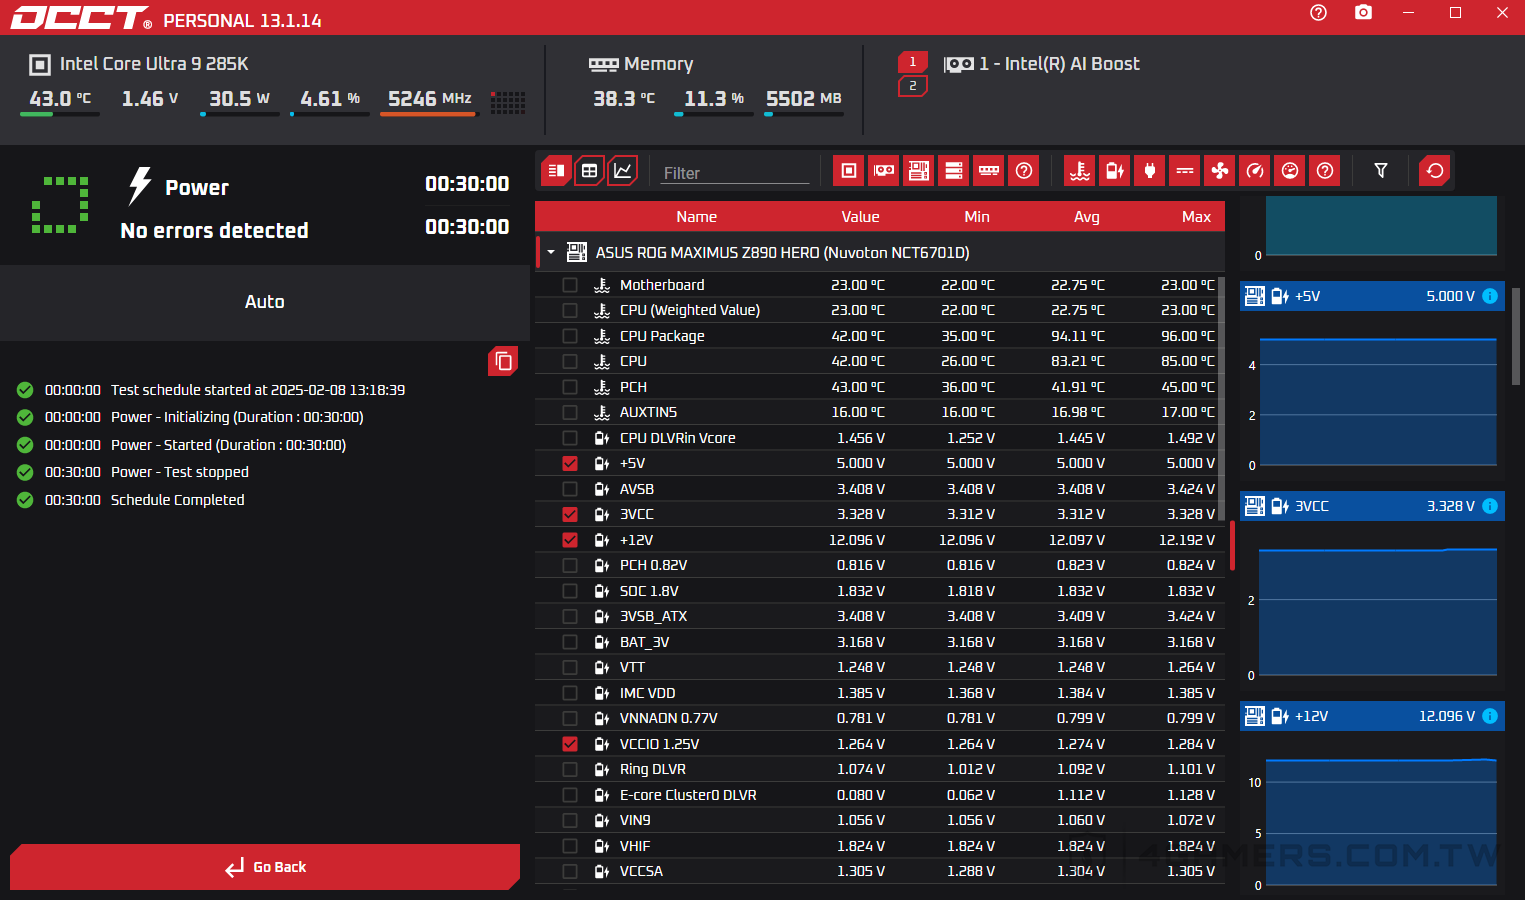Collapse the ASUS ROG MAXIMUS Z890 HERO group
1525x900 pixels.
coord(551,252)
